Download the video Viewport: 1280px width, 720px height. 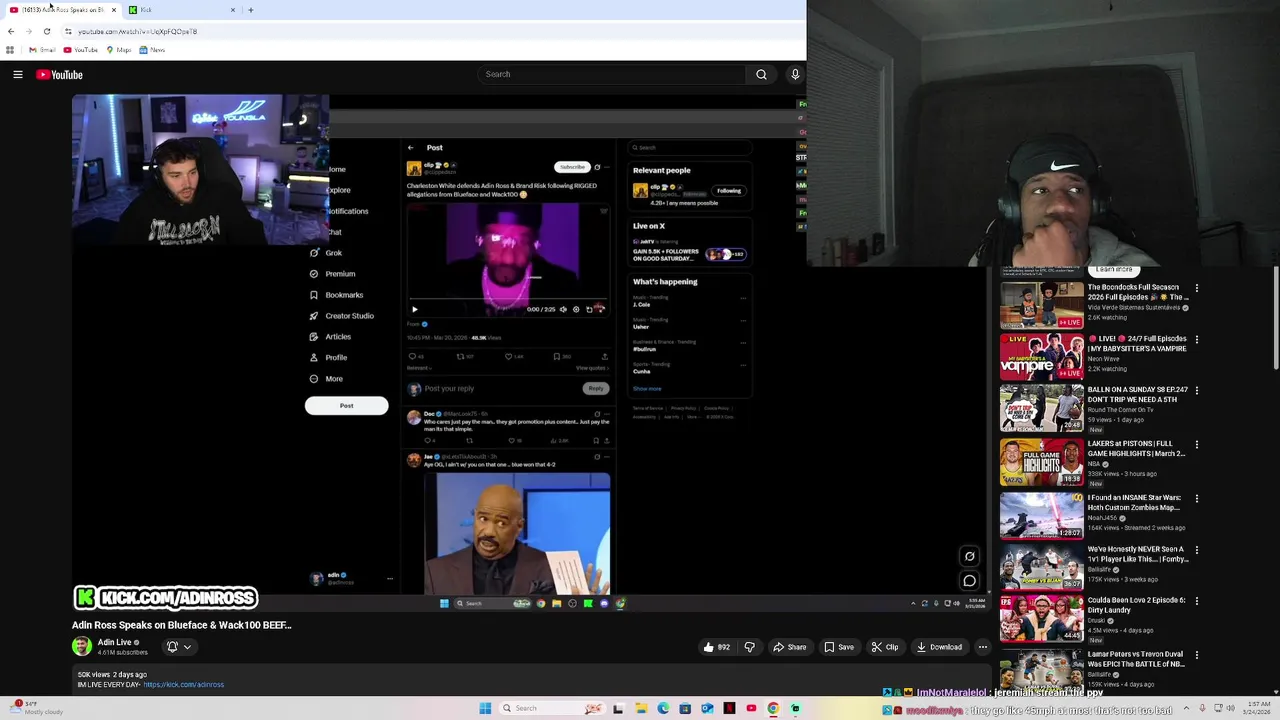coord(939,647)
